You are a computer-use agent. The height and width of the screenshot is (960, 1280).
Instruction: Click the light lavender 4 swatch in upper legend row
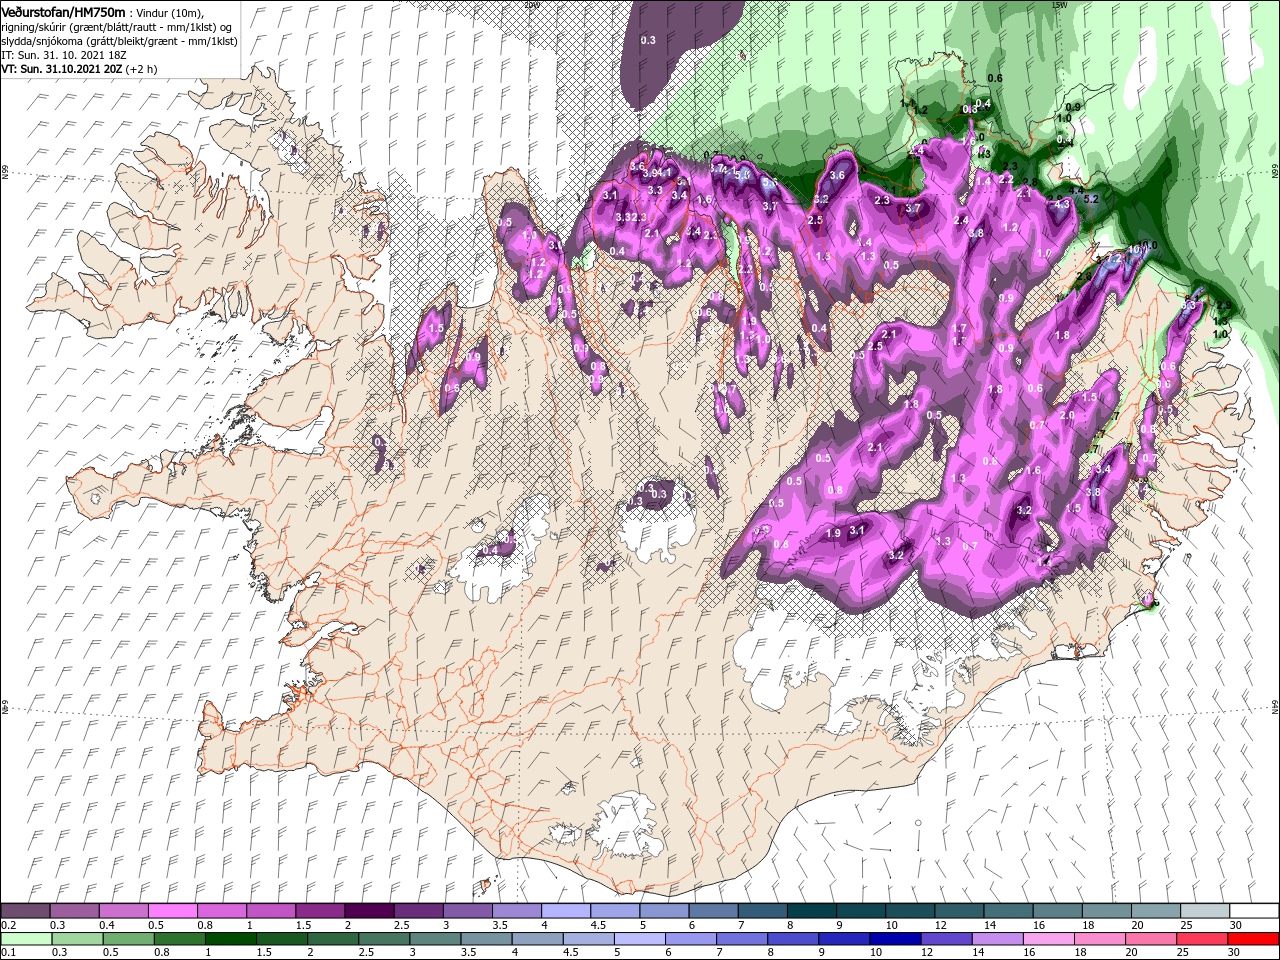[x=566, y=911]
